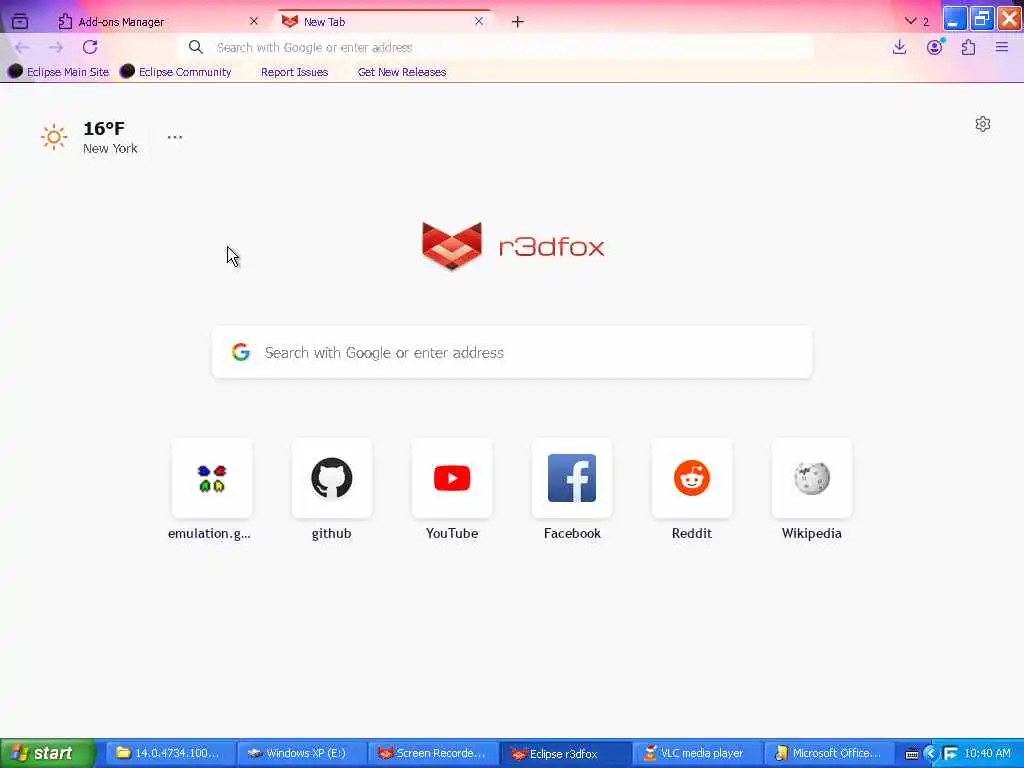Reload the current page
Viewport: 1024px width, 768px height.
[x=90, y=47]
